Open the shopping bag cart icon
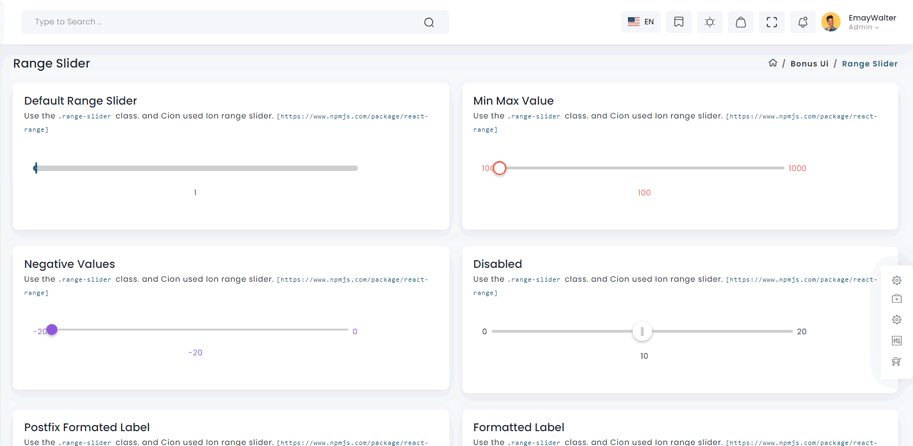 pos(741,22)
